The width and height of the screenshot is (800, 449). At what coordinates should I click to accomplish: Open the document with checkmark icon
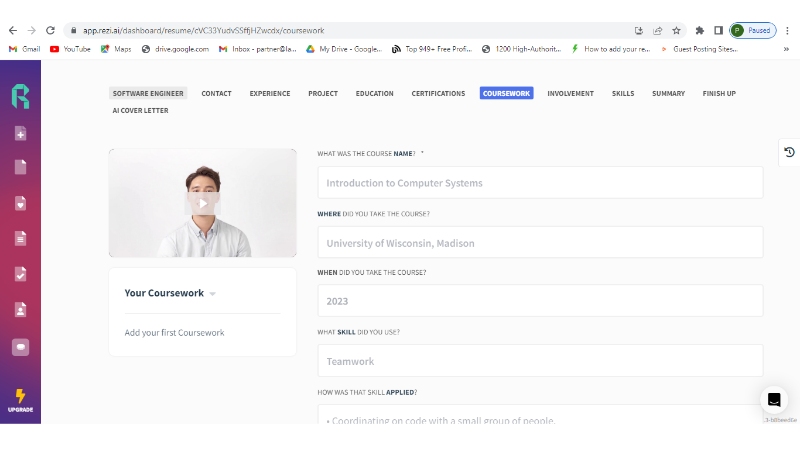[x=20, y=273]
